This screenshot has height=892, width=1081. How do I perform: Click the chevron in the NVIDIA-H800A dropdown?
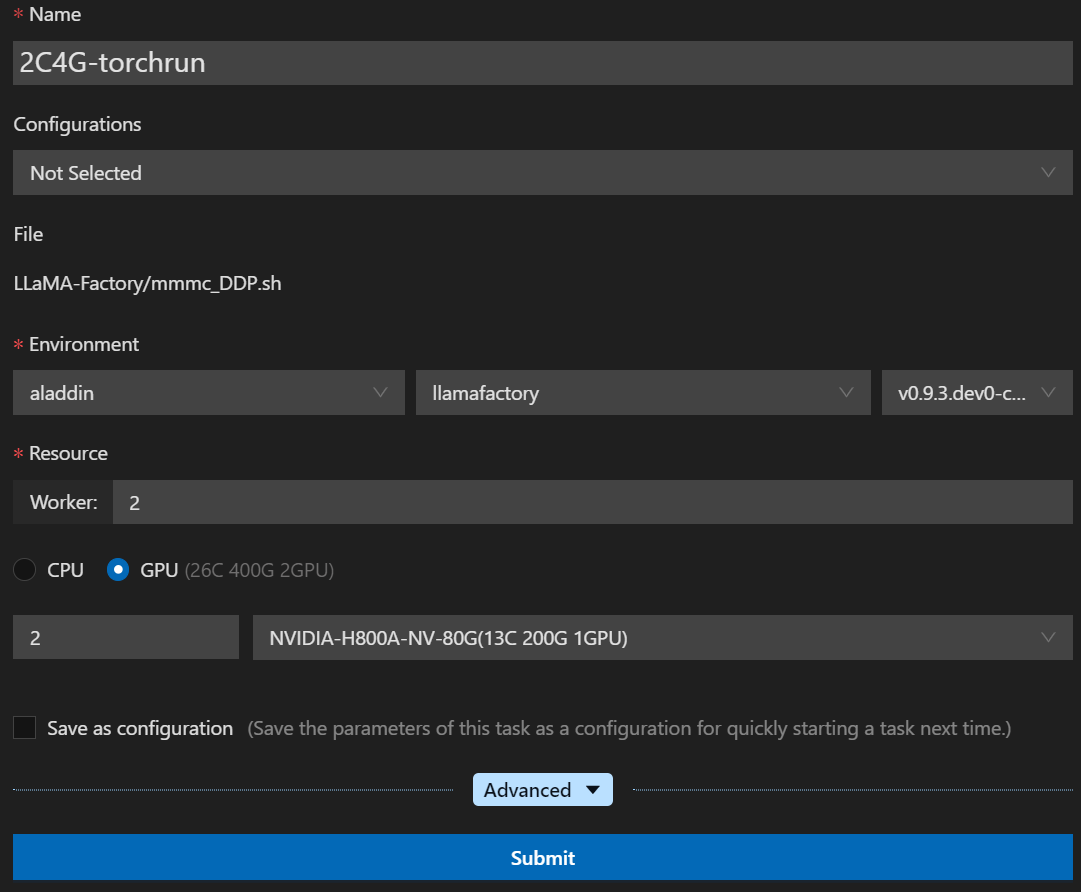click(x=1048, y=638)
